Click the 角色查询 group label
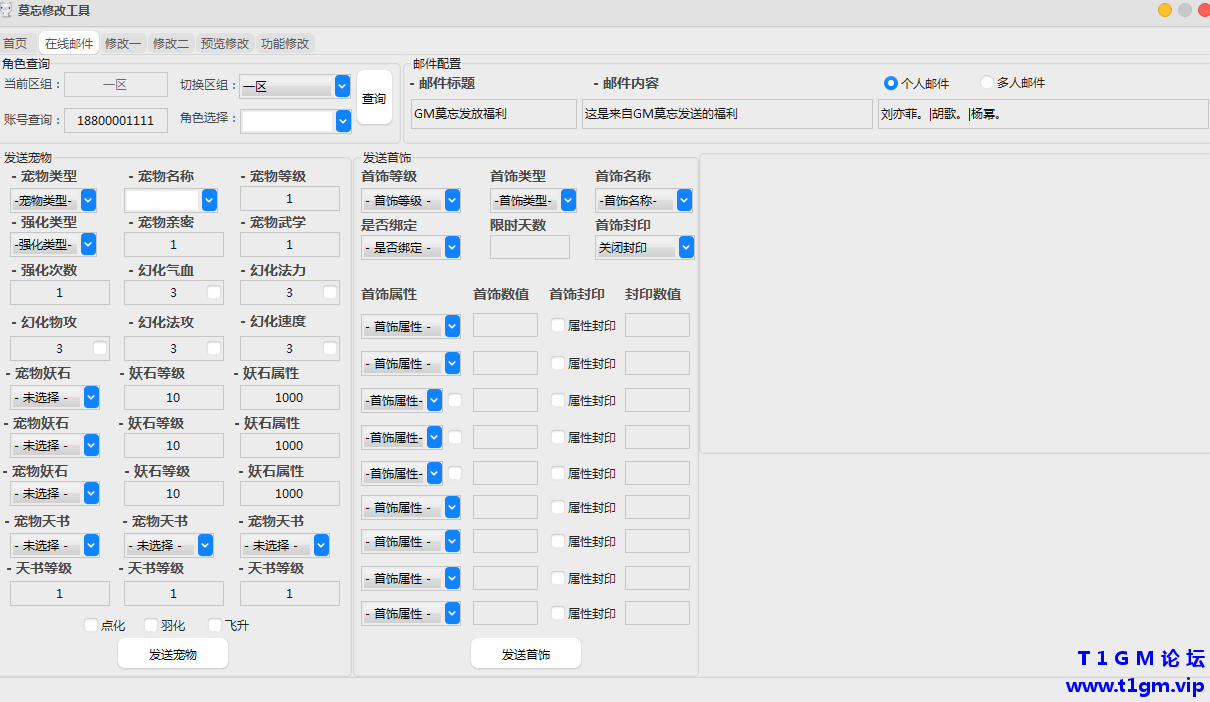 pyautogui.click(x=26, y=64)
